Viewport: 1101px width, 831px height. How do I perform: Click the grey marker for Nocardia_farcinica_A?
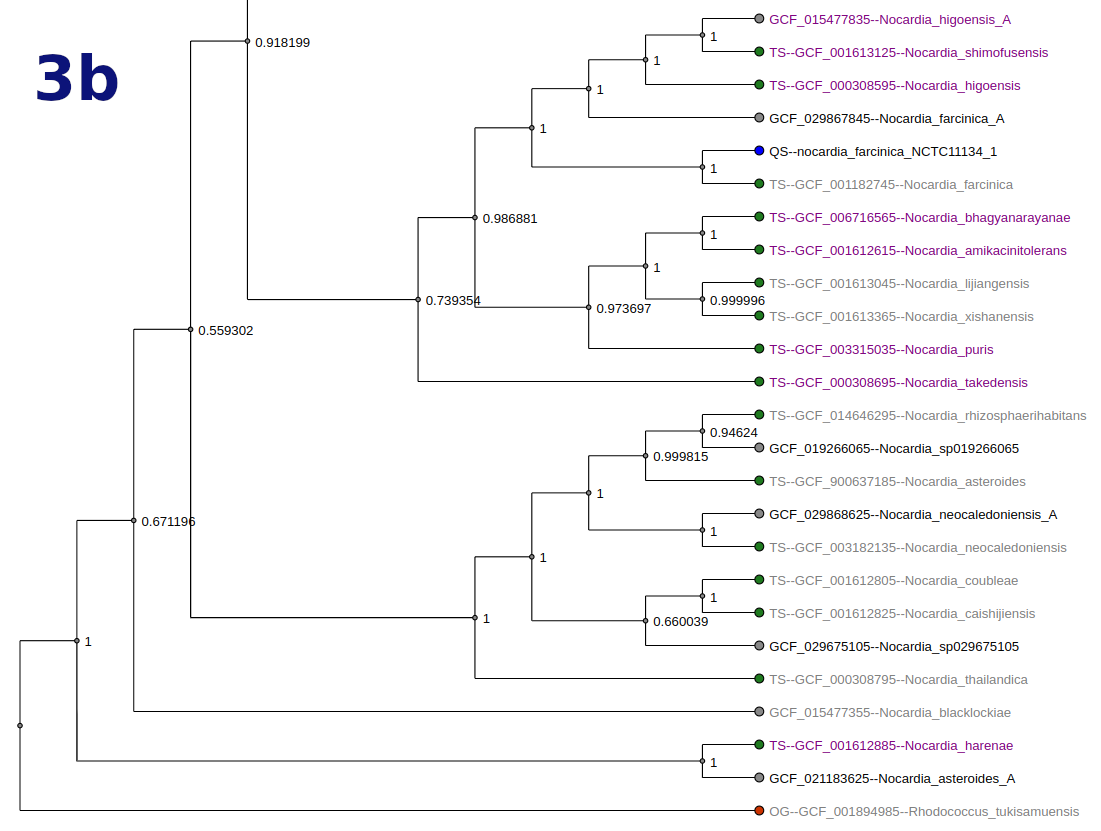pos(759,117)
